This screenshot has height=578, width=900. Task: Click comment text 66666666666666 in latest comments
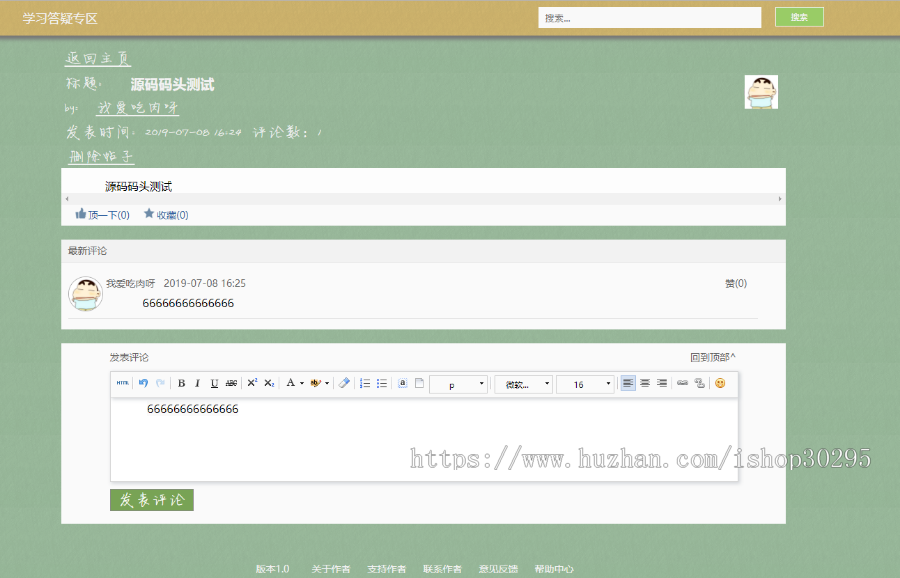click(188, 303)
